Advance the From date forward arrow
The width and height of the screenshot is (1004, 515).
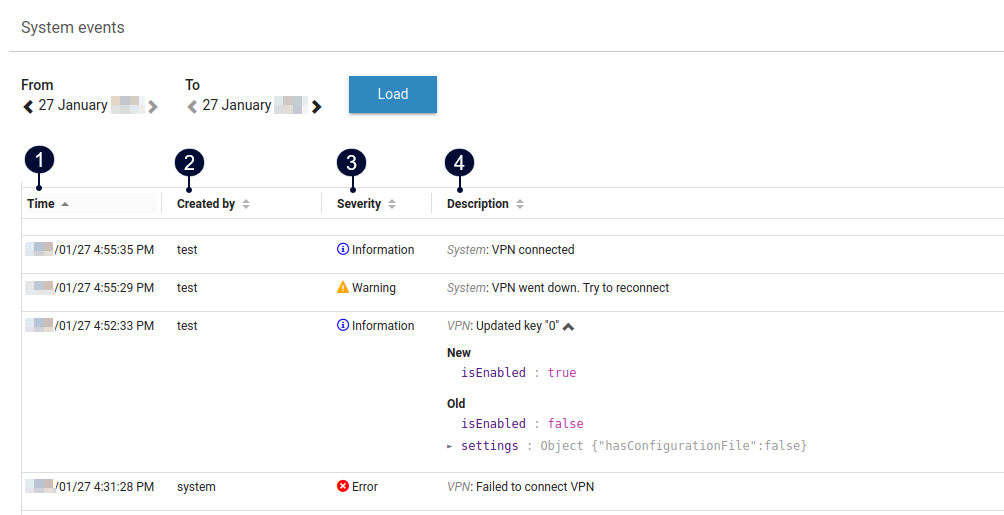pos(153,106)
